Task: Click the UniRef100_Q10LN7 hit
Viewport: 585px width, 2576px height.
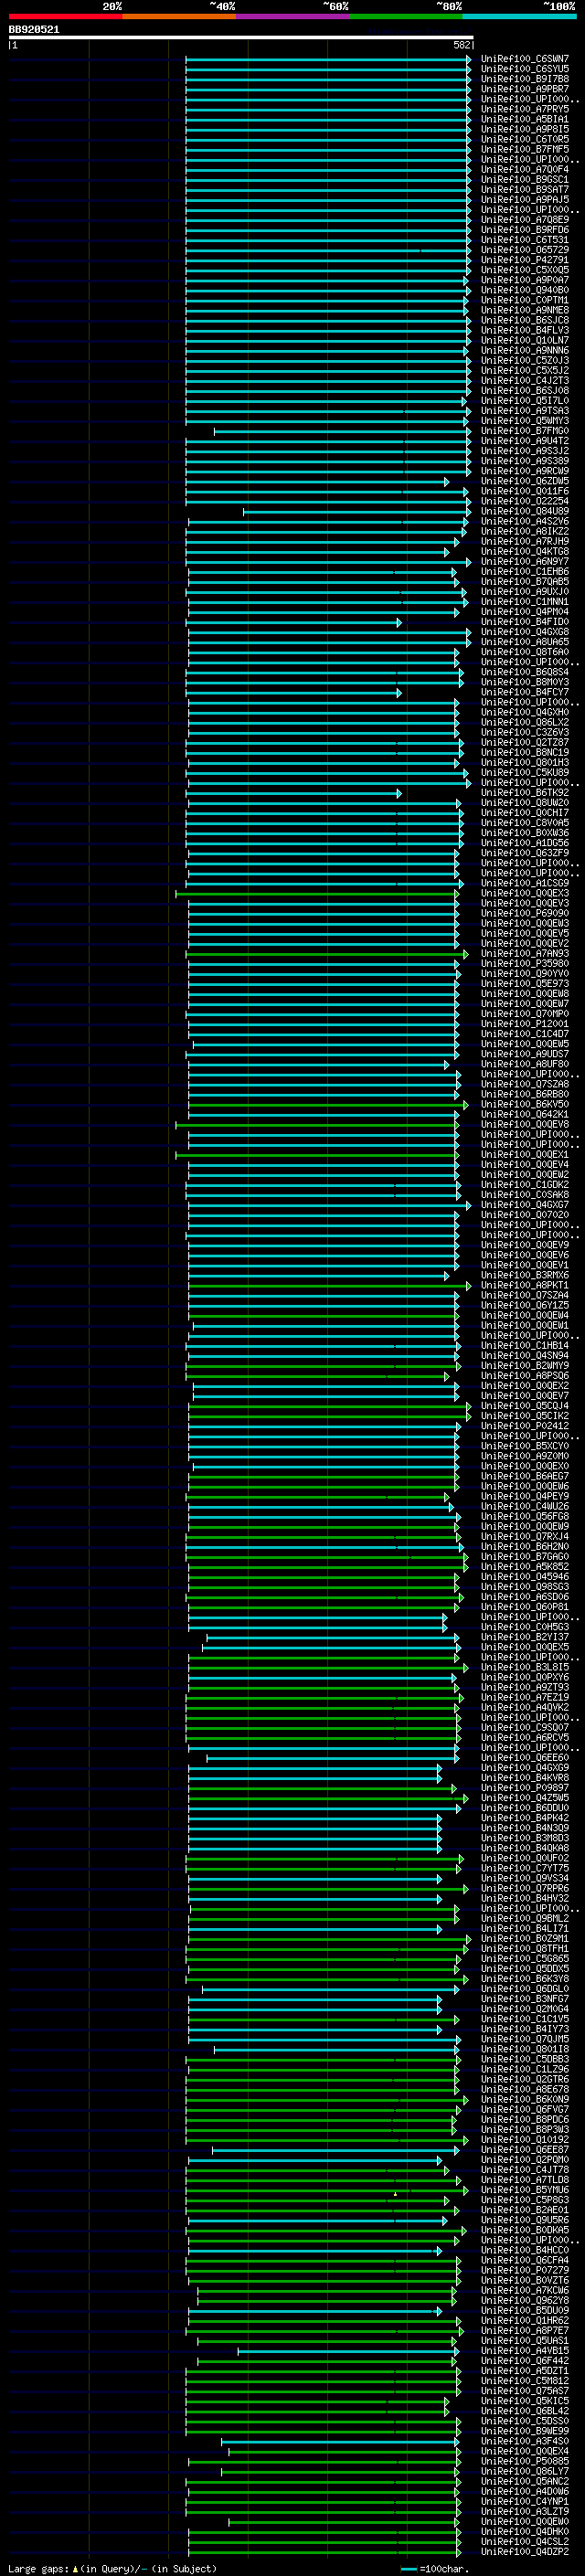Action: click(x=524, y=340)
